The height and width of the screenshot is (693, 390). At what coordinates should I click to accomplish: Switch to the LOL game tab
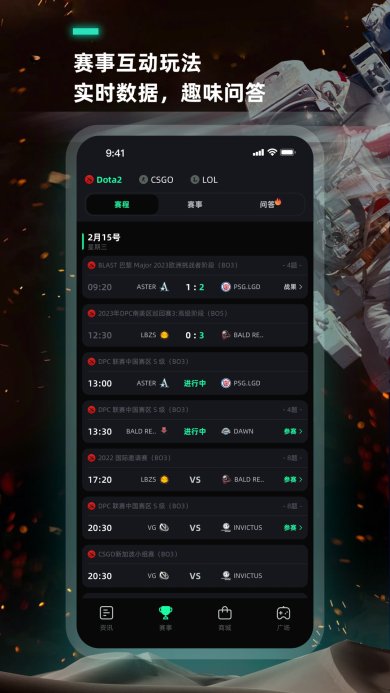204,180
